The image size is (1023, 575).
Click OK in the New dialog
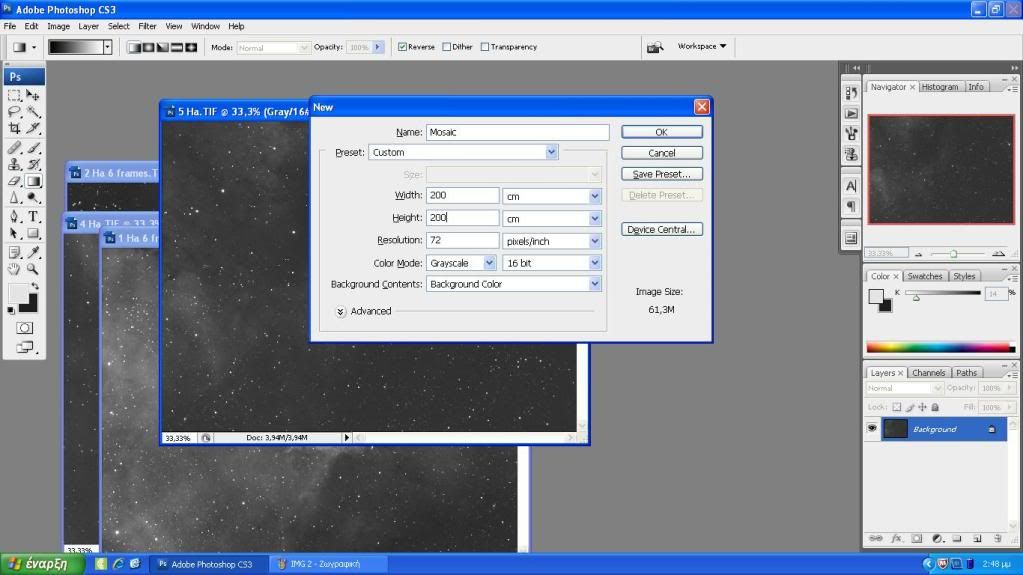tap(661, 132)
